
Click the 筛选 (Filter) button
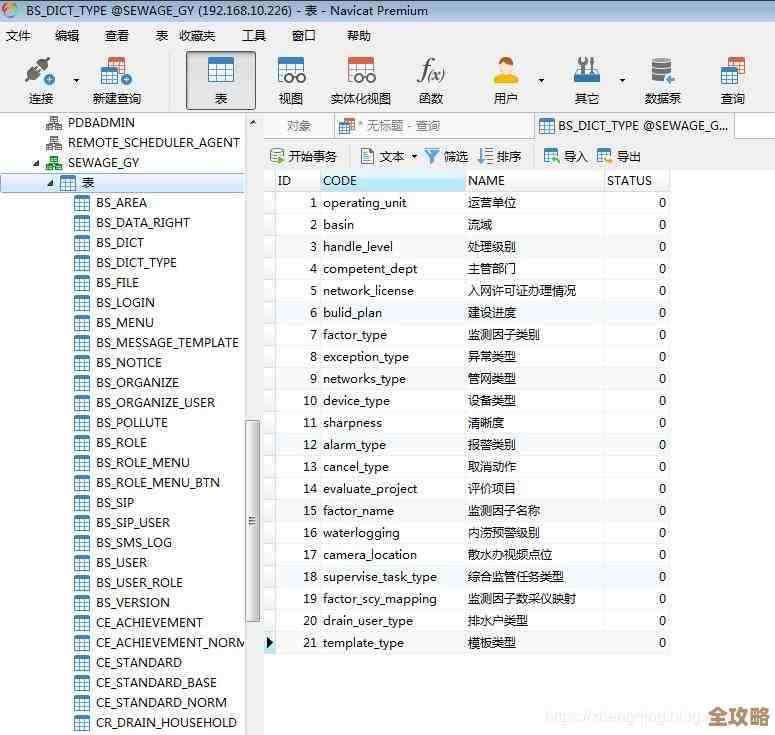(446, 157)
